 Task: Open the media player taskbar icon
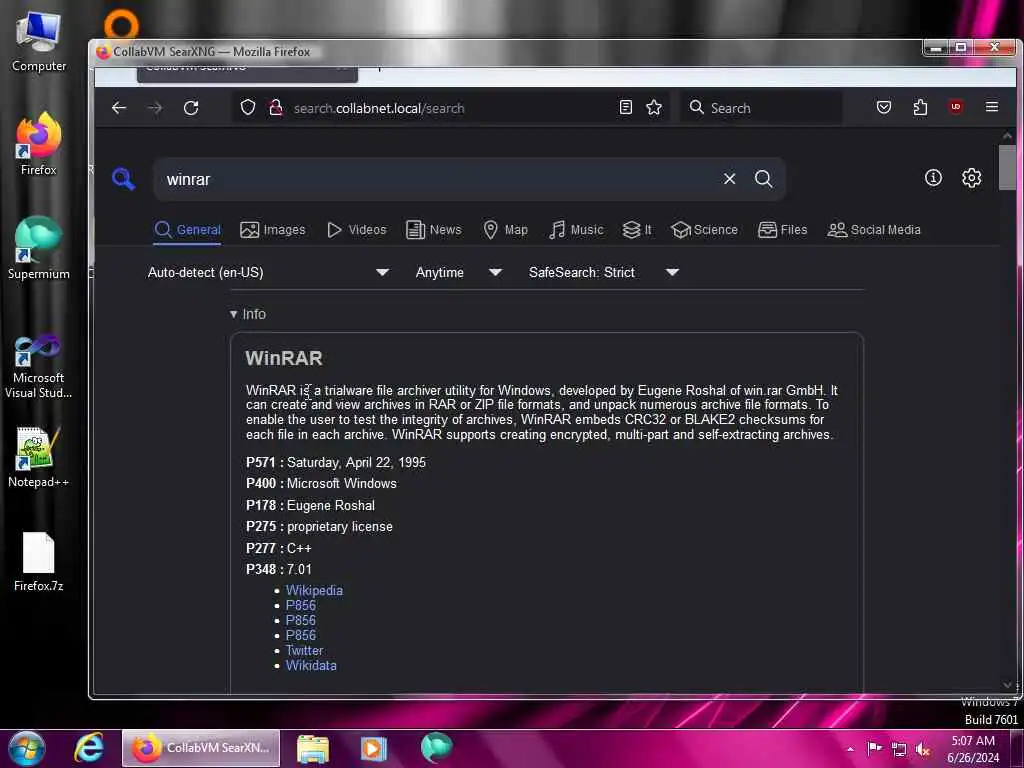pyautogui.click(x=374, y=748)
